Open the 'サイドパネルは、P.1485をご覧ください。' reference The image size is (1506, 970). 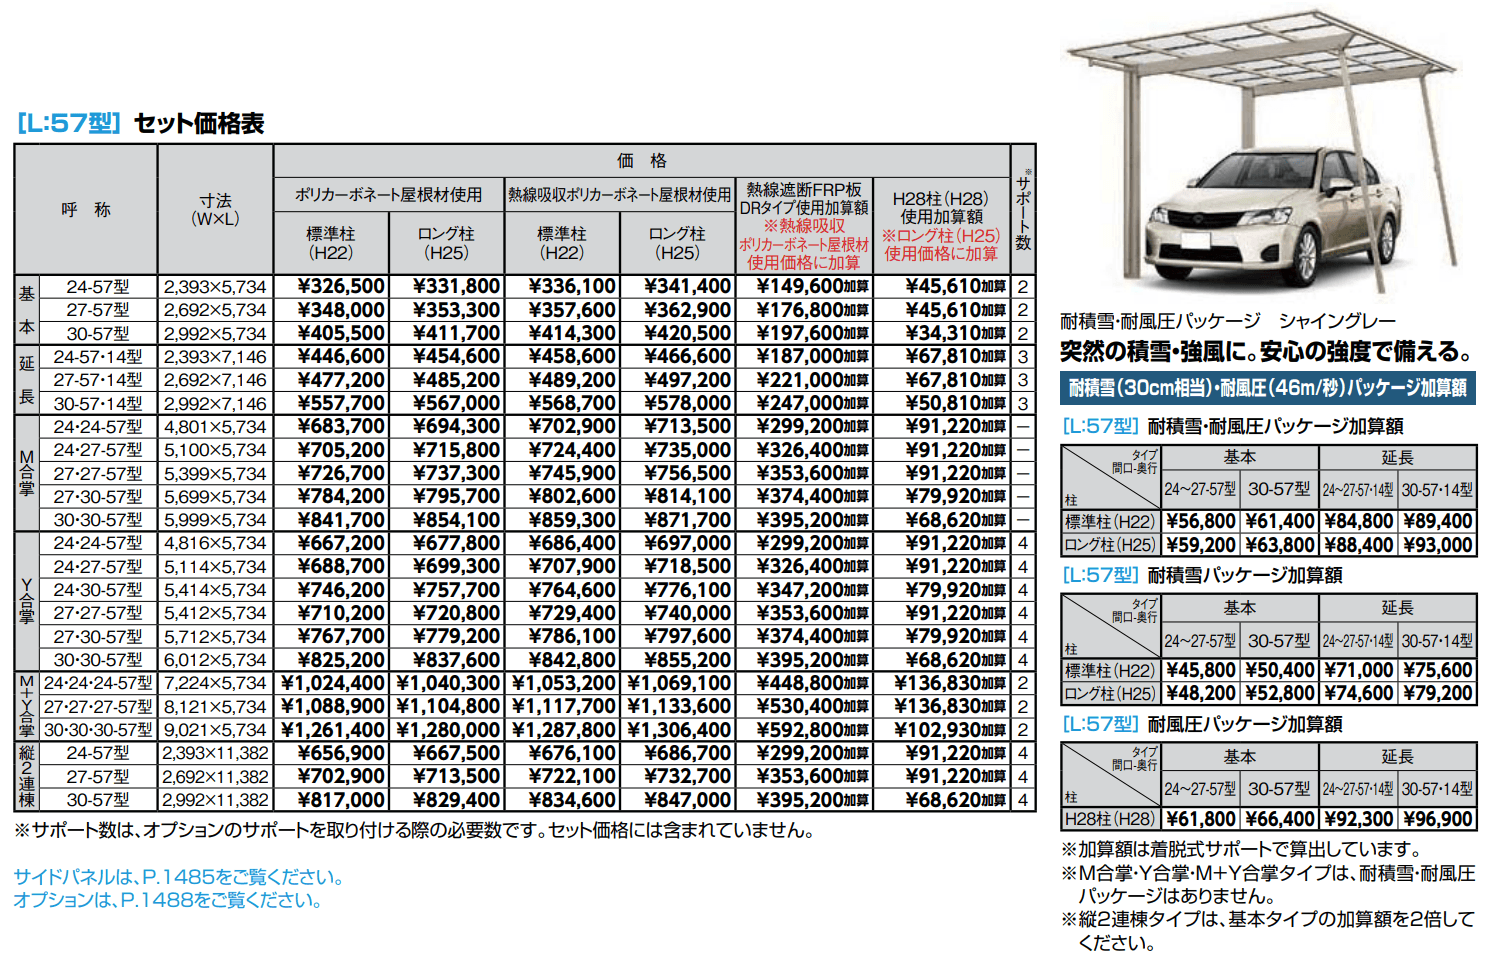pos(181,877)
